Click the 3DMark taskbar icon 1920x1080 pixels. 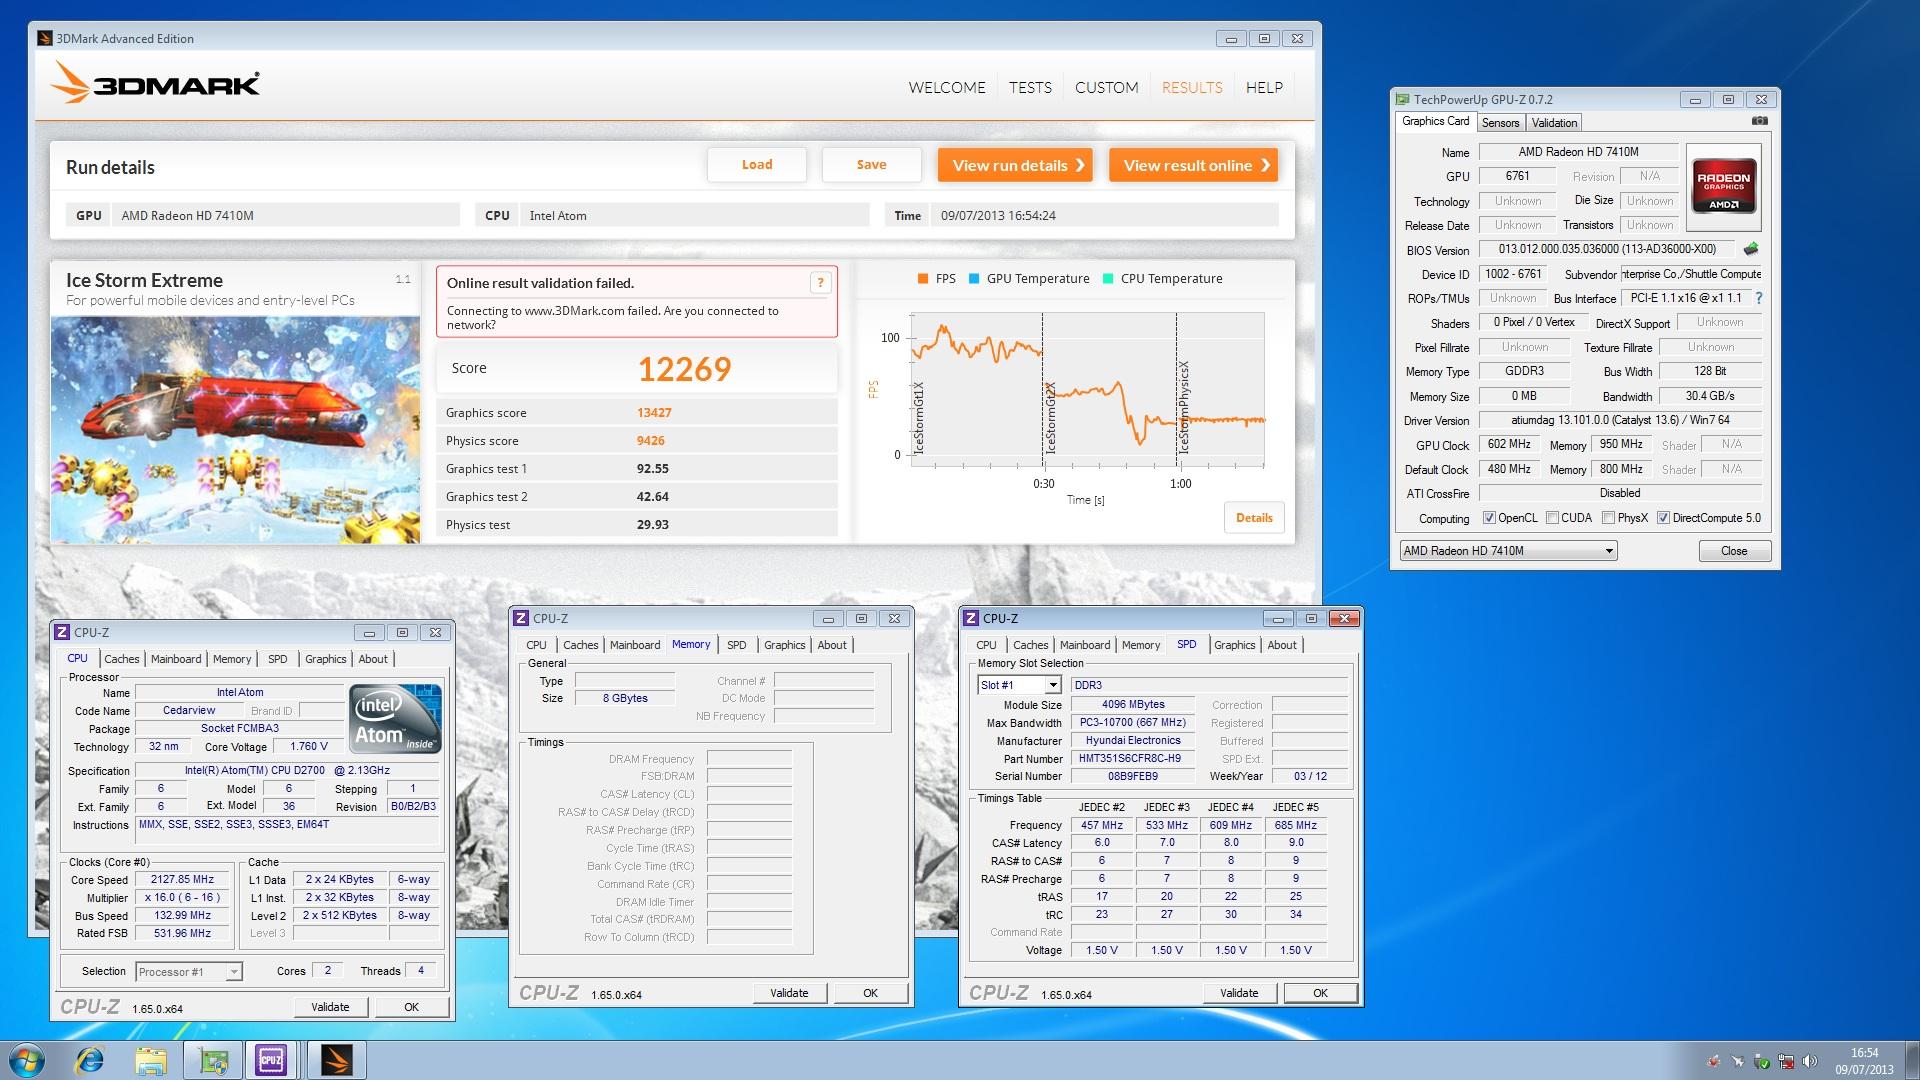[336, 1060]
